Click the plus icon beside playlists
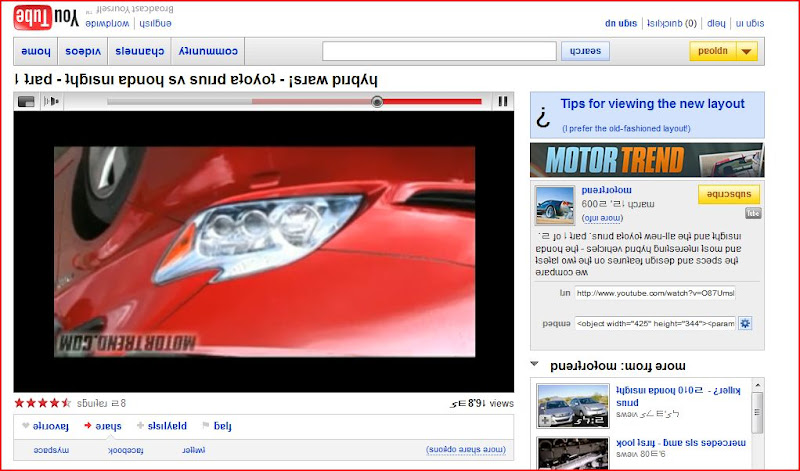This screenshot has width=800, height=471. click(140, 426)
